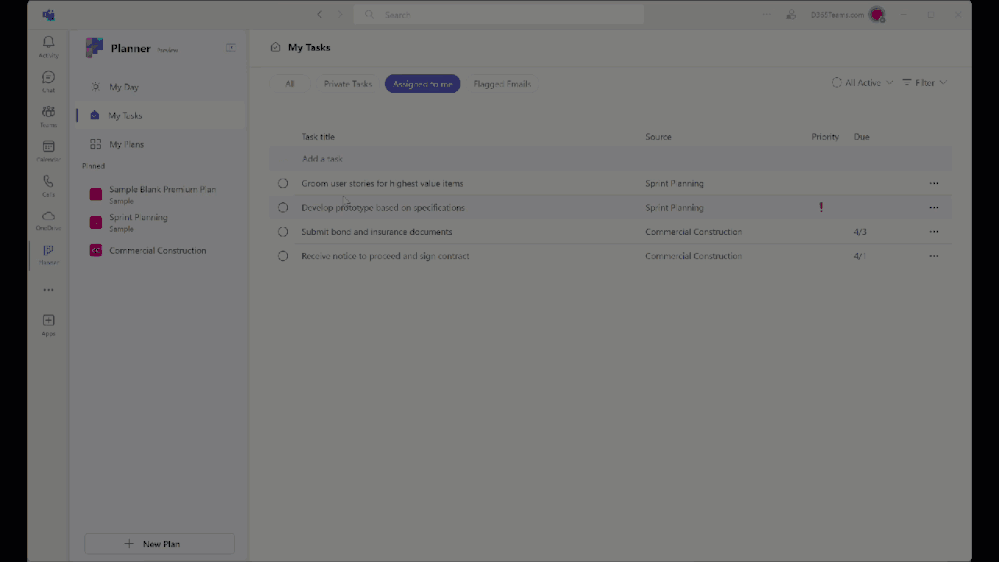Screen dimensions: 999x562
Task: Click the account profile avatar
Action: pyautogui.click(x=877, y=15)
